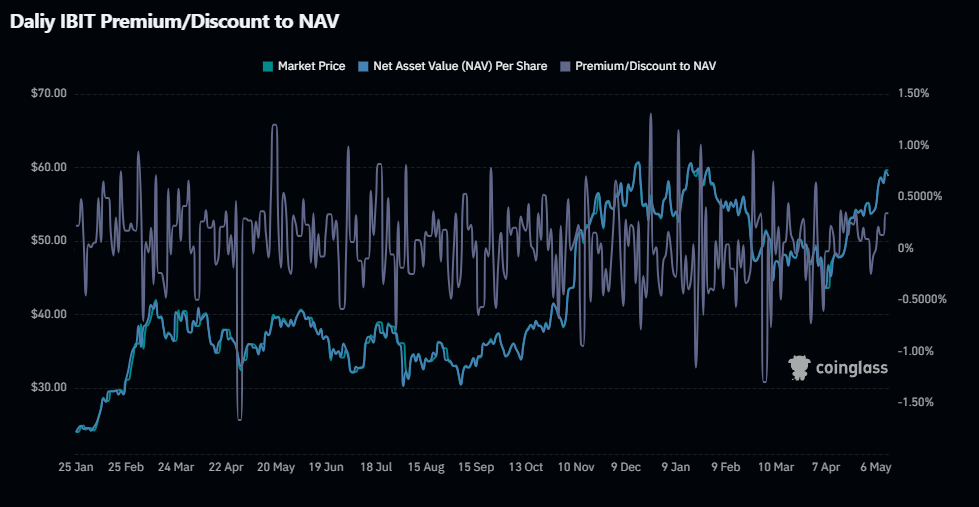Click the 24 Mar date label

point(175,467)
